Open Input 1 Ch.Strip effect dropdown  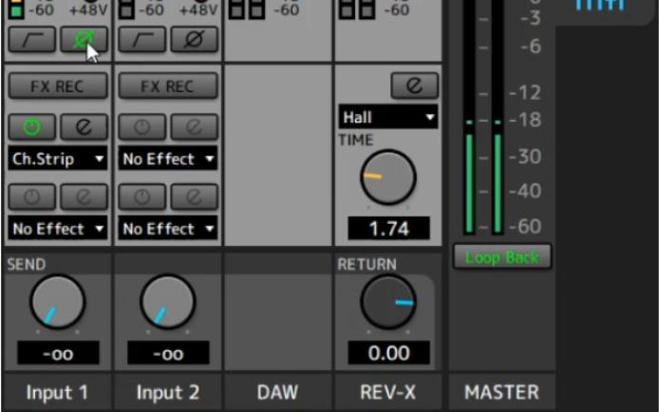click(58, 158)
